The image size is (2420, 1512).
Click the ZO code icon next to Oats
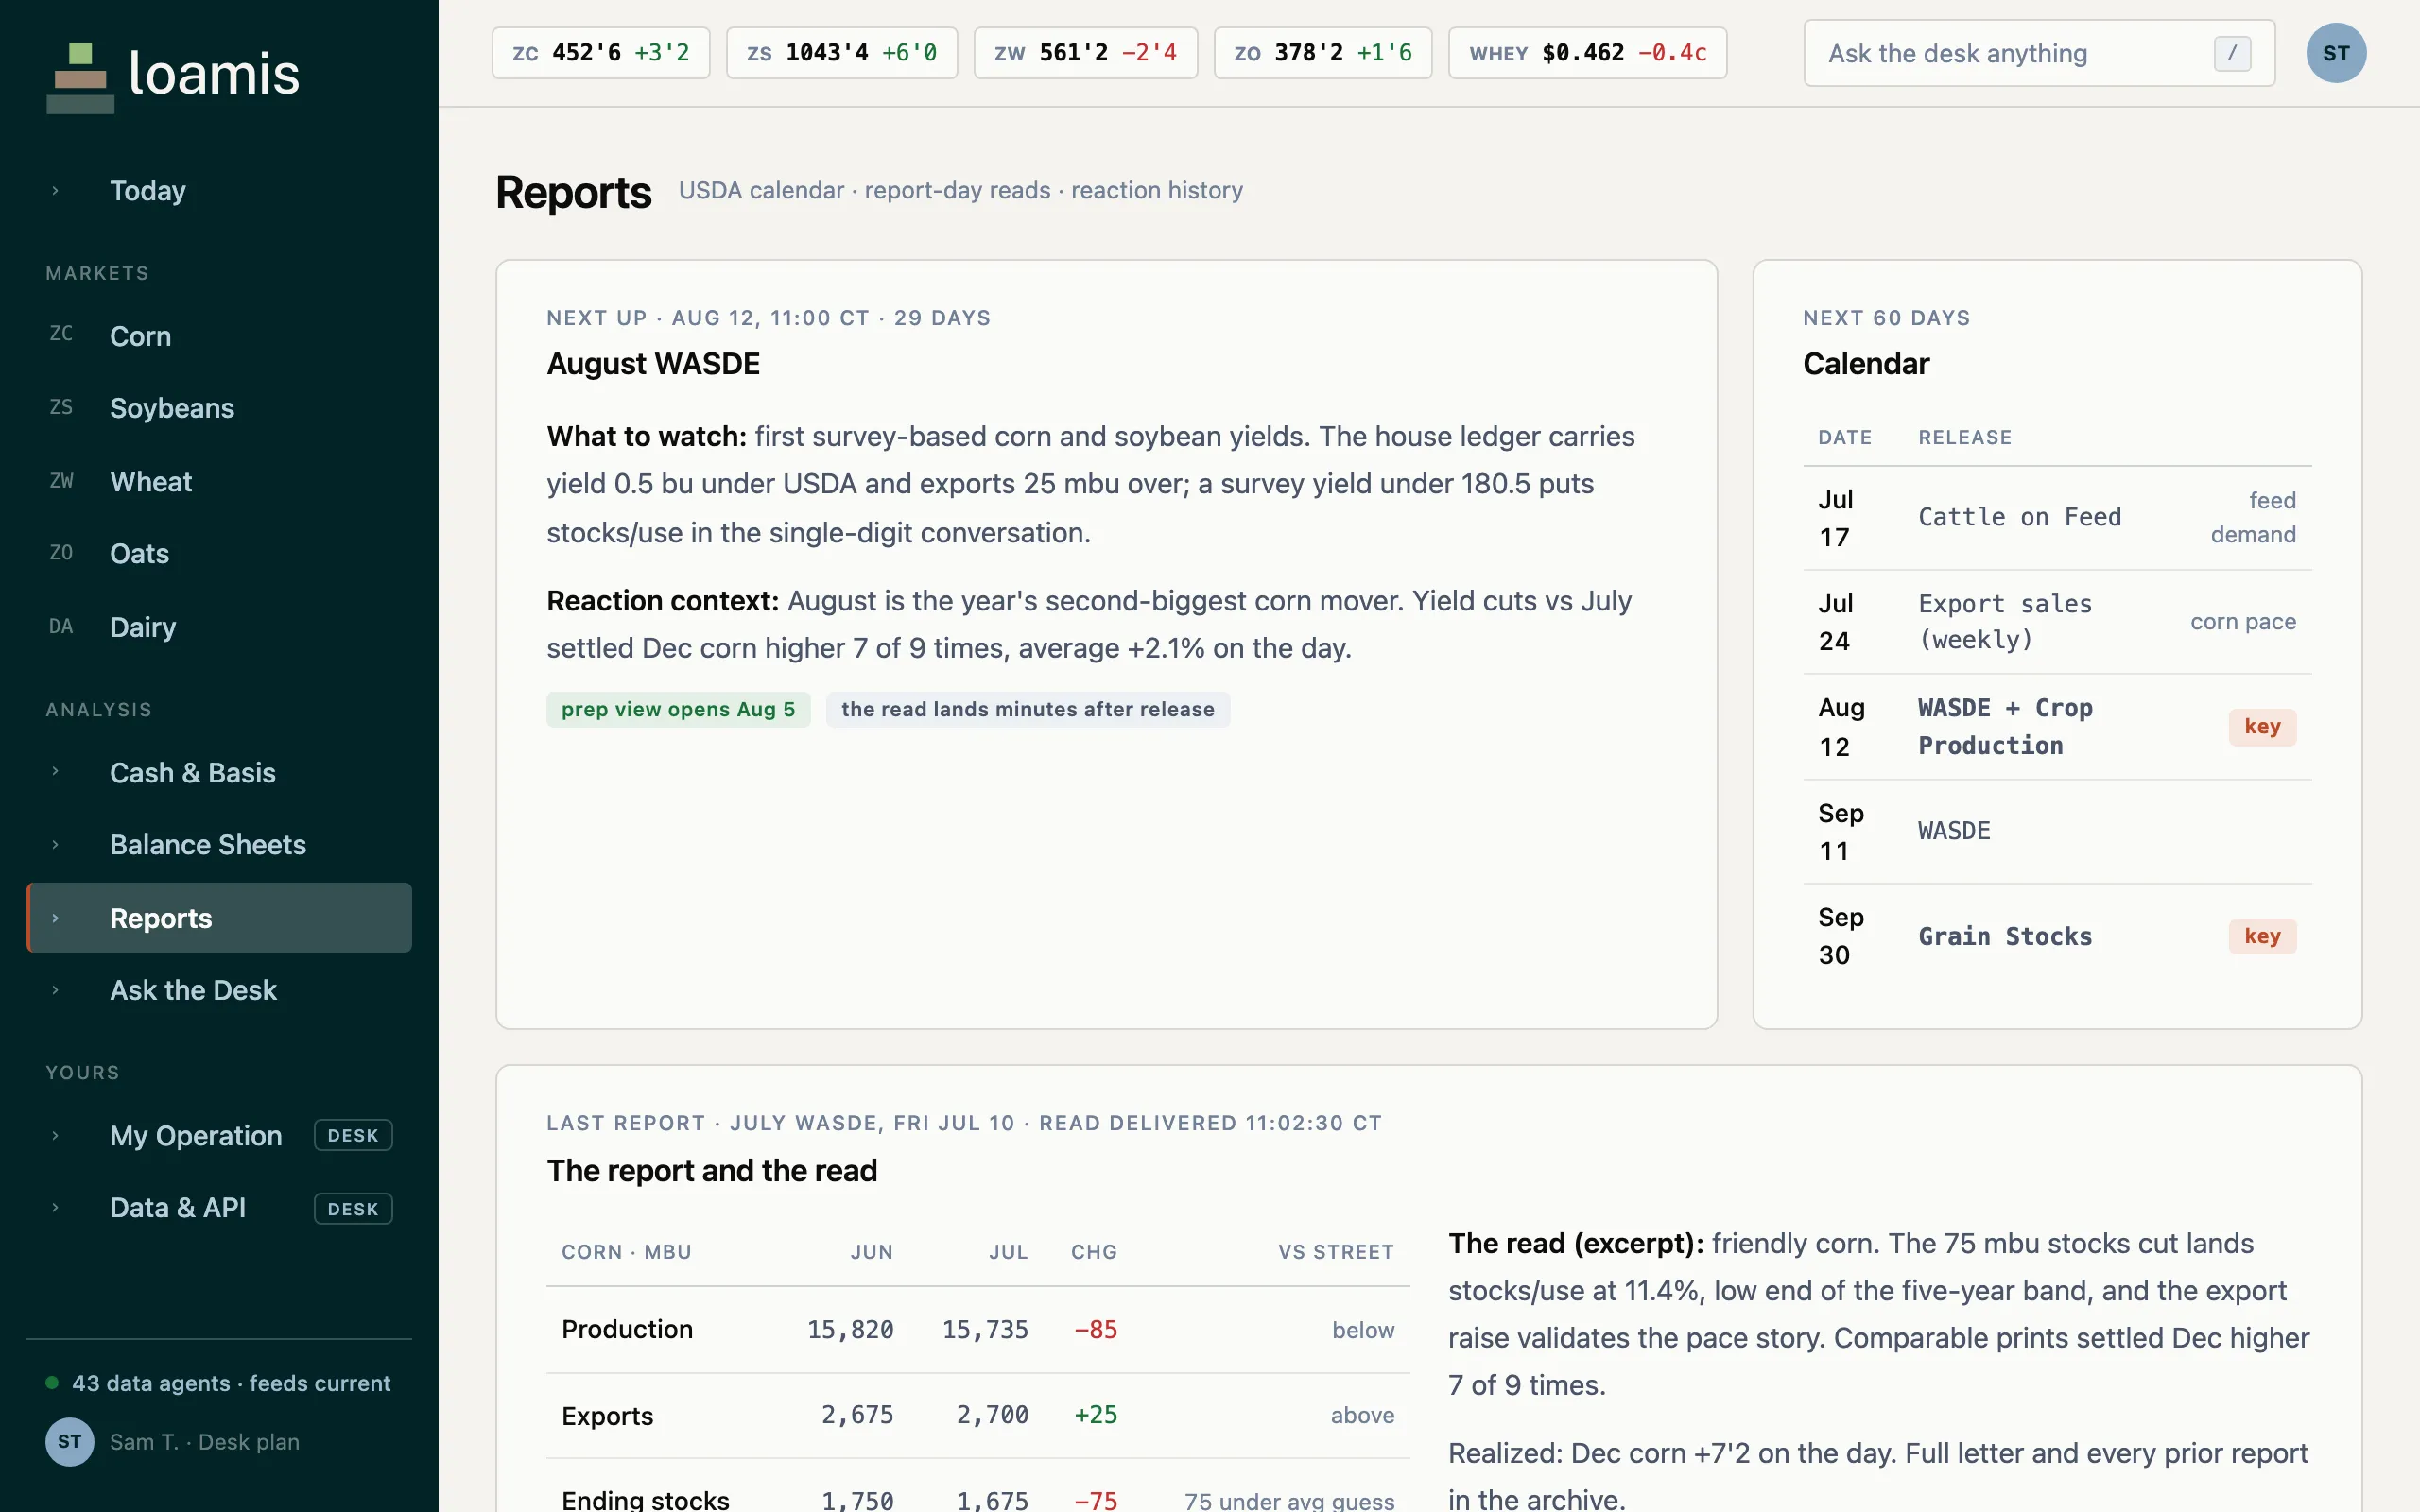61,553
